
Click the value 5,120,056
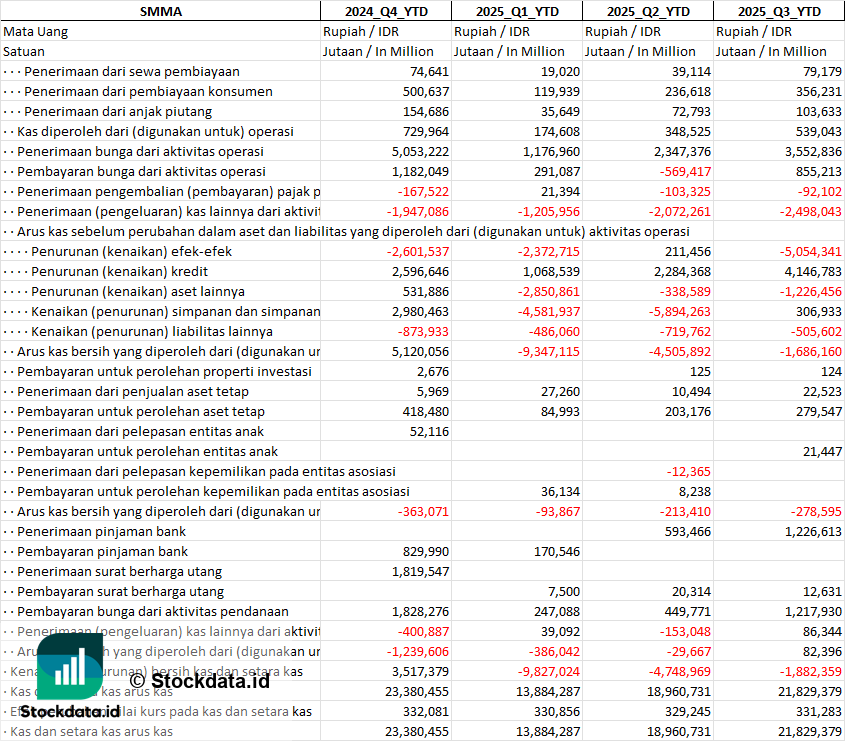420,351
